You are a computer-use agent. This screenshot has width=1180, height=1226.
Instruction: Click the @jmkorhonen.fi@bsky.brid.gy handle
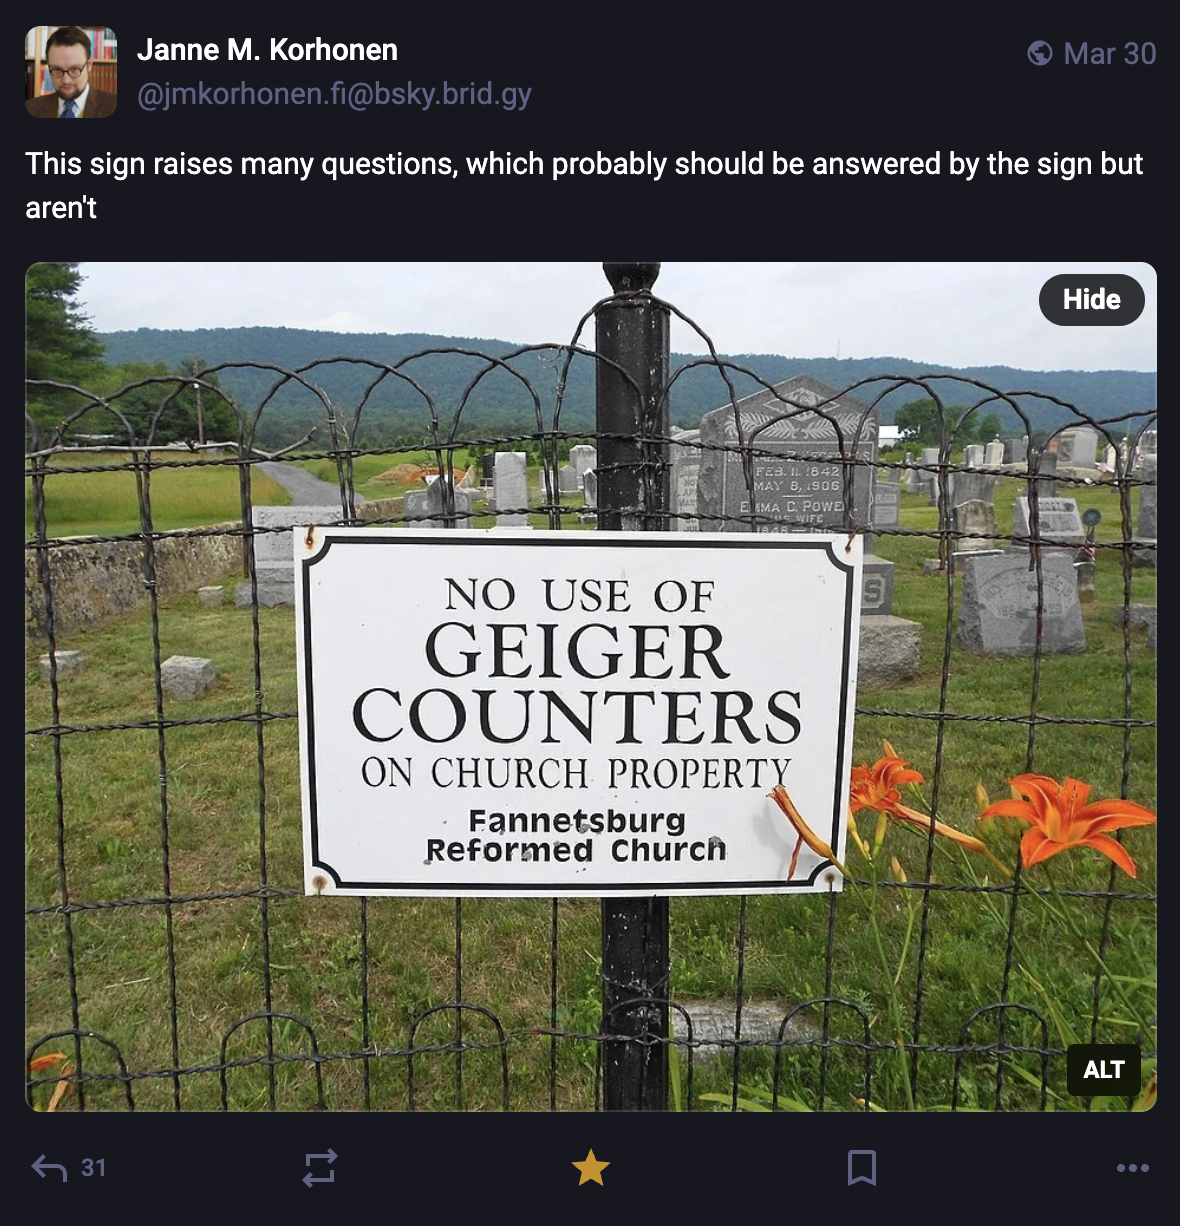coord(334,94)
